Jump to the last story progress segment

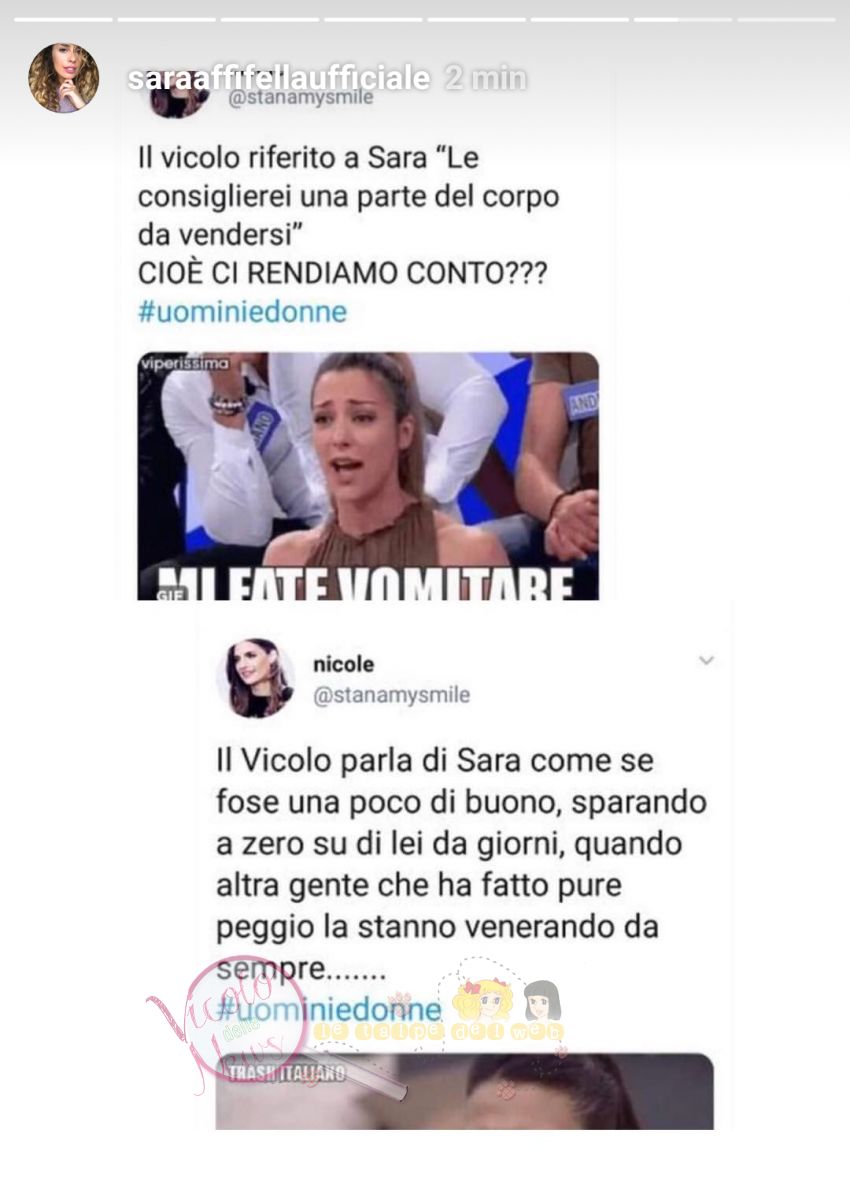[786, 19]
